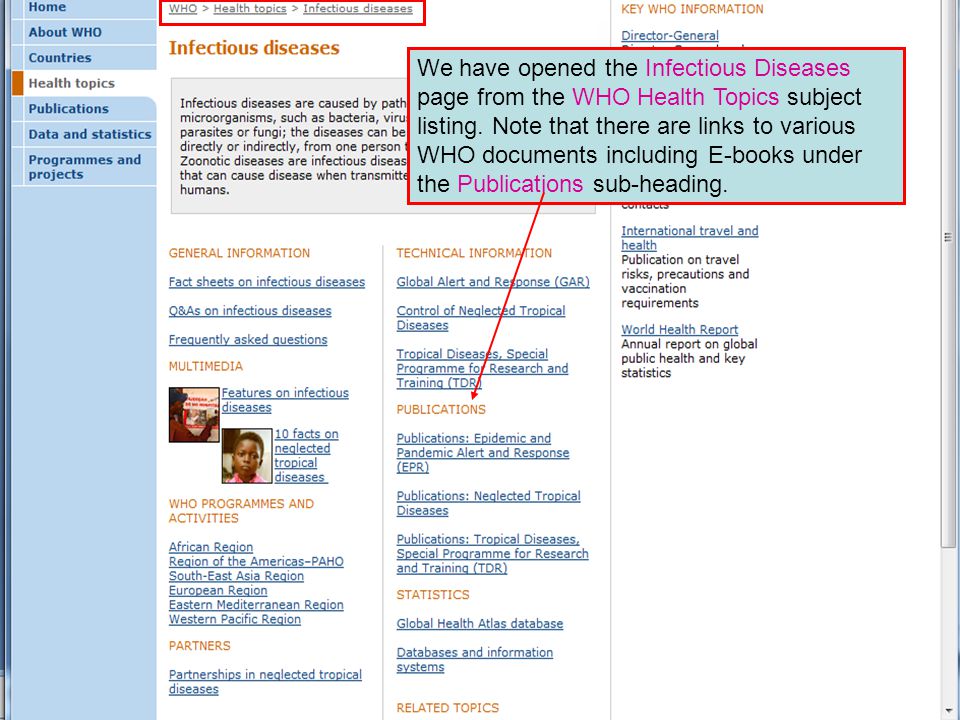Click the PARTNERS heading
The width and height of the screenshot is (960, 720).
[200, 646]
